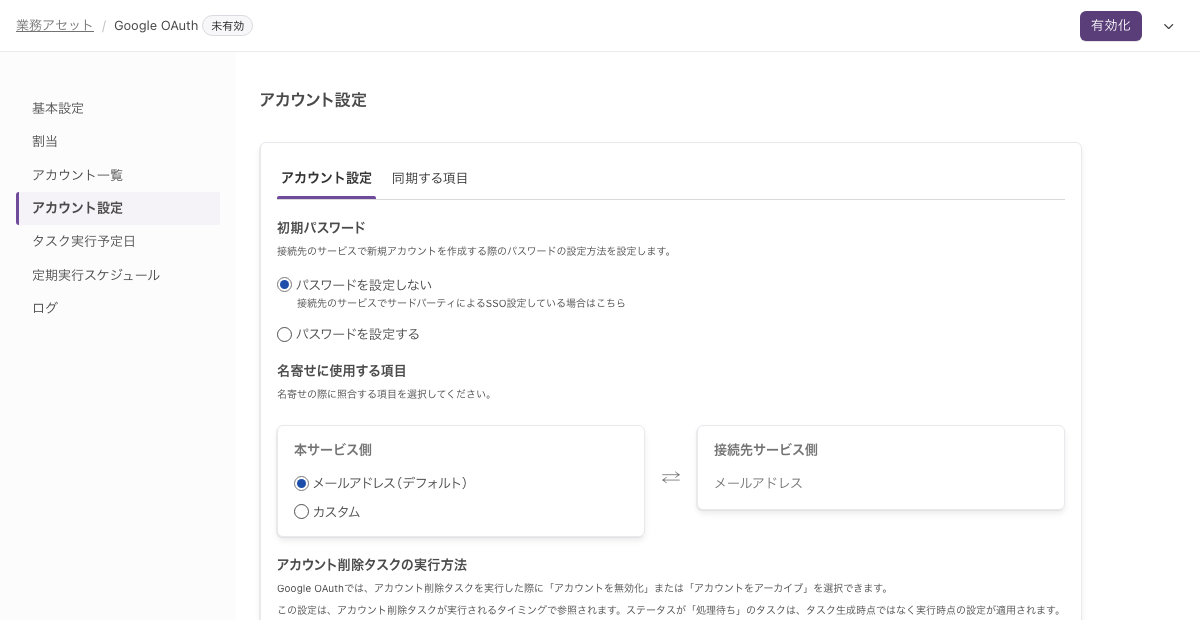
Task: Click the swap arrows icon between service panels
Action: (671, 477)
